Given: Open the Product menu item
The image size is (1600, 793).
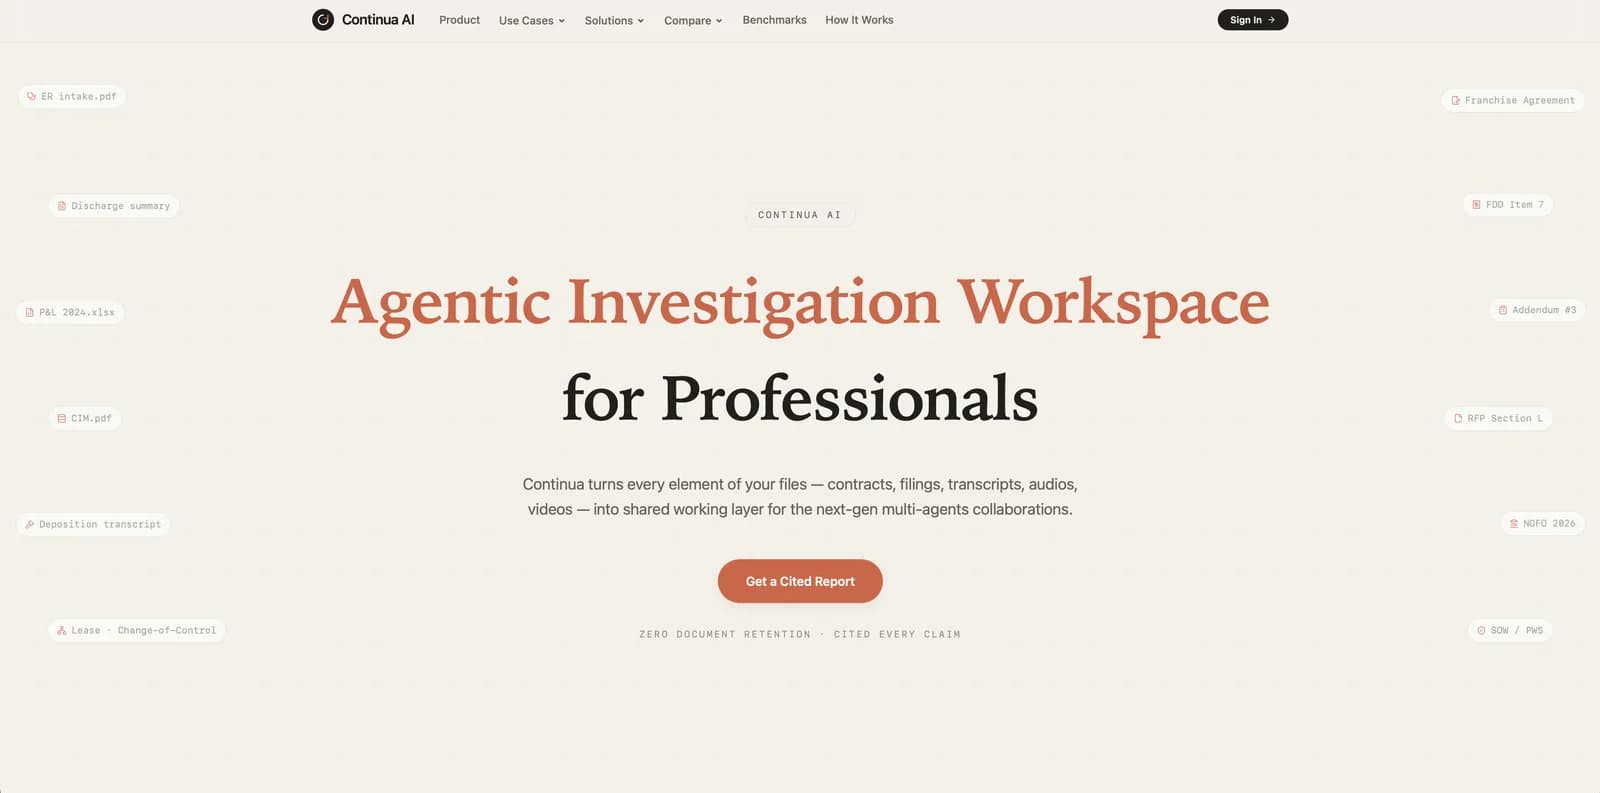Looking at the screenshot, I should [x=459, y=20].
